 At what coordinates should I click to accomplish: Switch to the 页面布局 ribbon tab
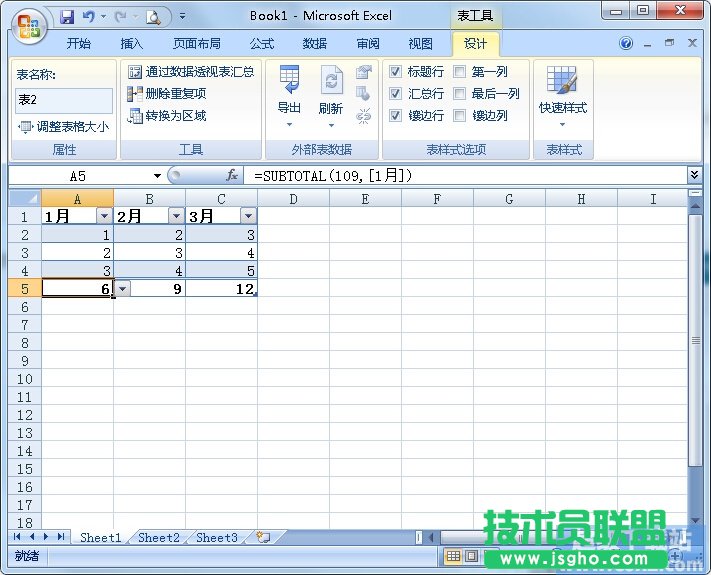[197, 44]
